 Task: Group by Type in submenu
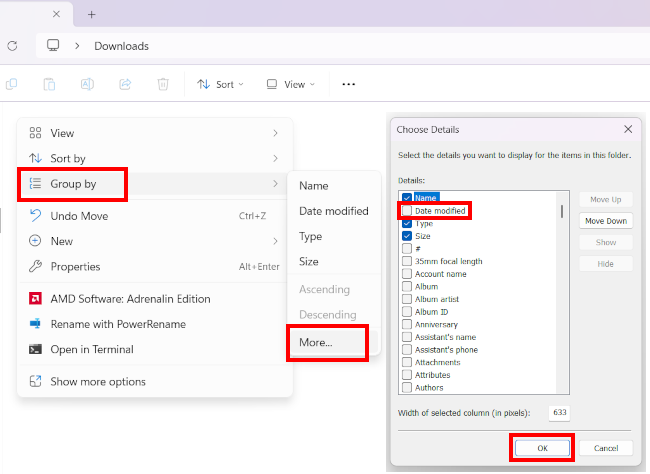click(x=334, y=236)
